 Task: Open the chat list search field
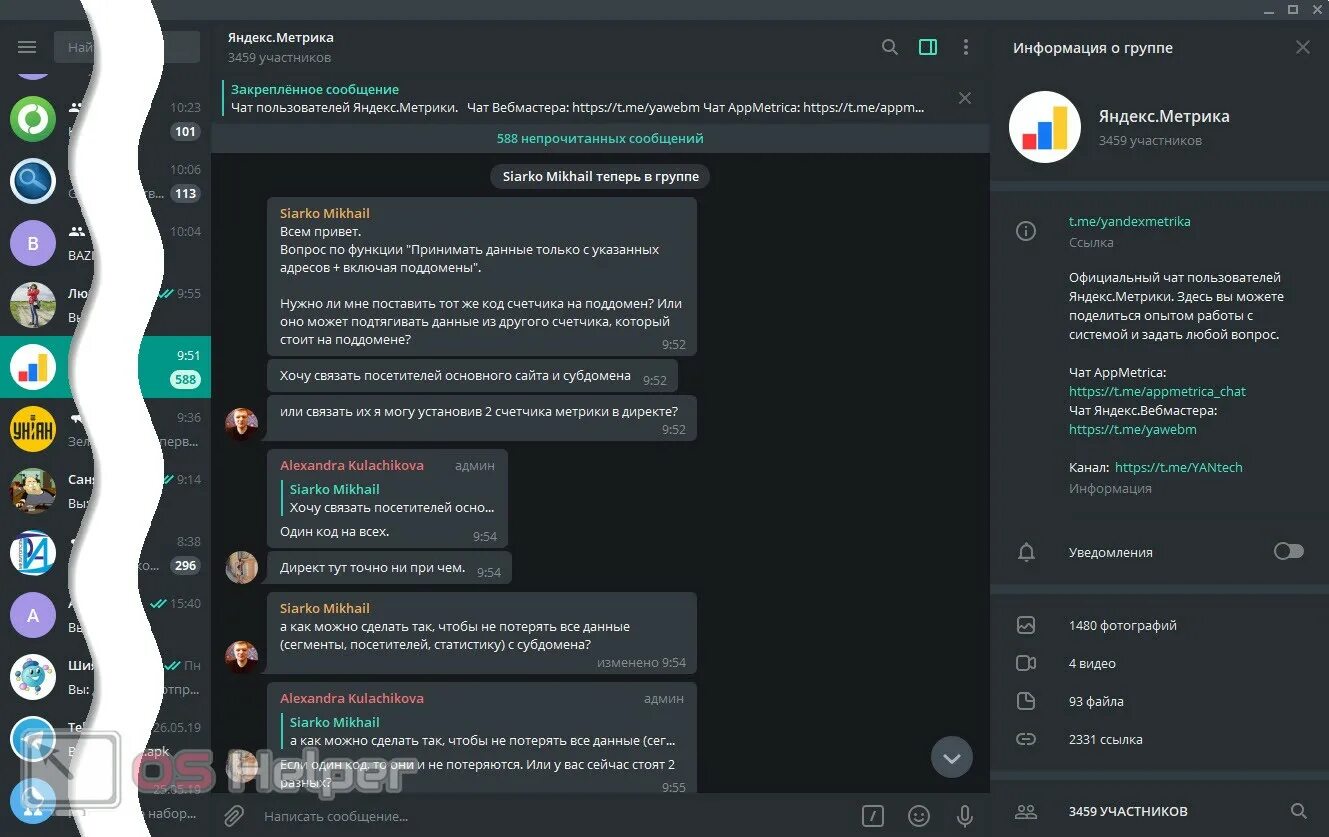point(127,47)
